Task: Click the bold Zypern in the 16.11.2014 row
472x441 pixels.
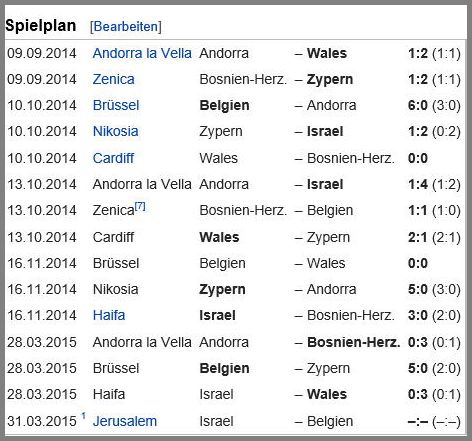Action: (x=222, y=289)
